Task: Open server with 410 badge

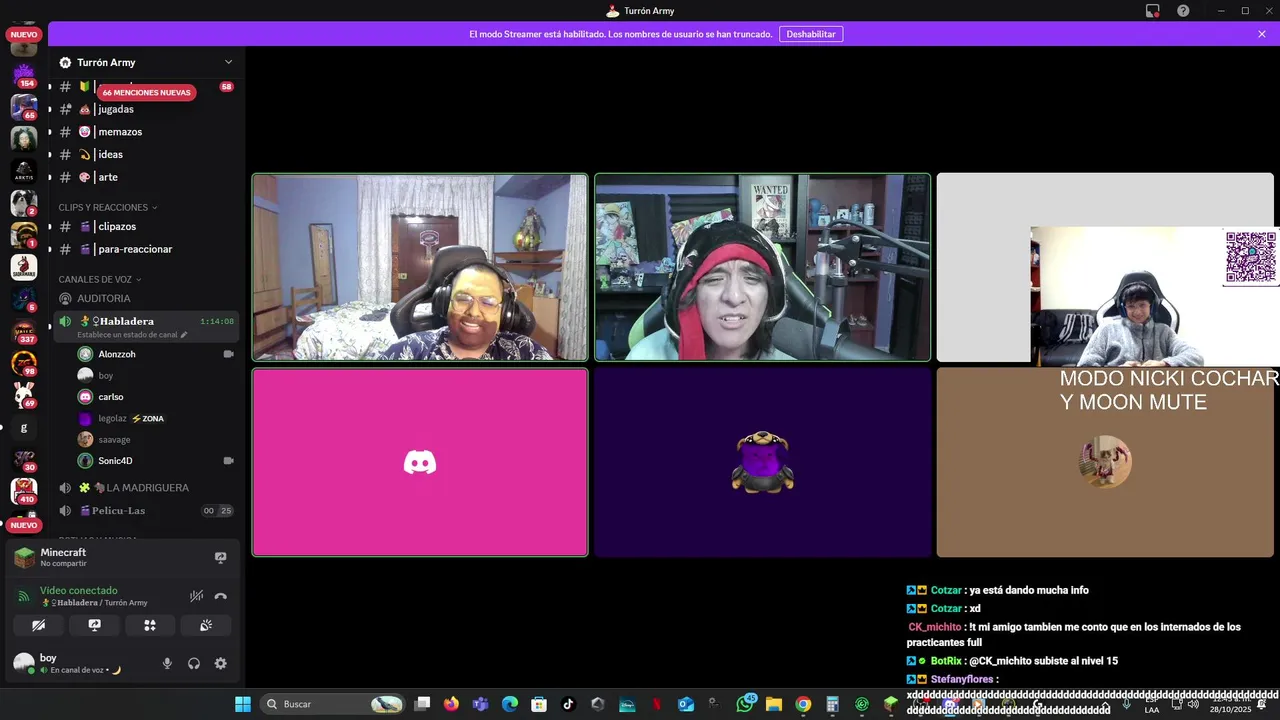Action: [24, 491]
